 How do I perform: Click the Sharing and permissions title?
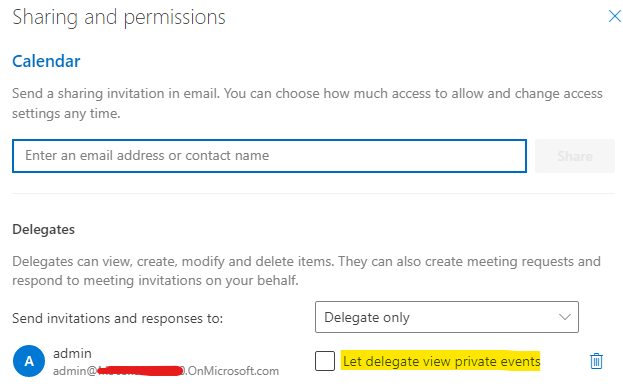pyautogui.click(x=119, y=17)
